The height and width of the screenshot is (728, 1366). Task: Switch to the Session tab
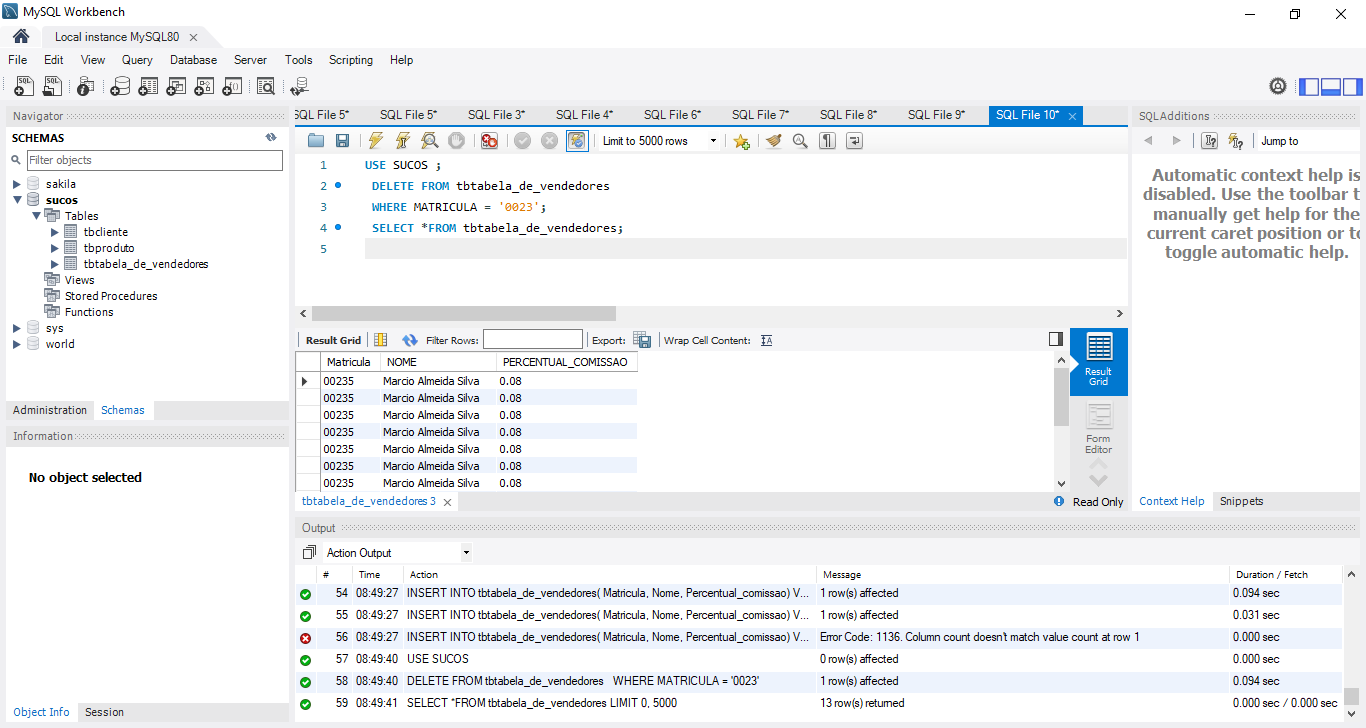click(x=104, y=712)
